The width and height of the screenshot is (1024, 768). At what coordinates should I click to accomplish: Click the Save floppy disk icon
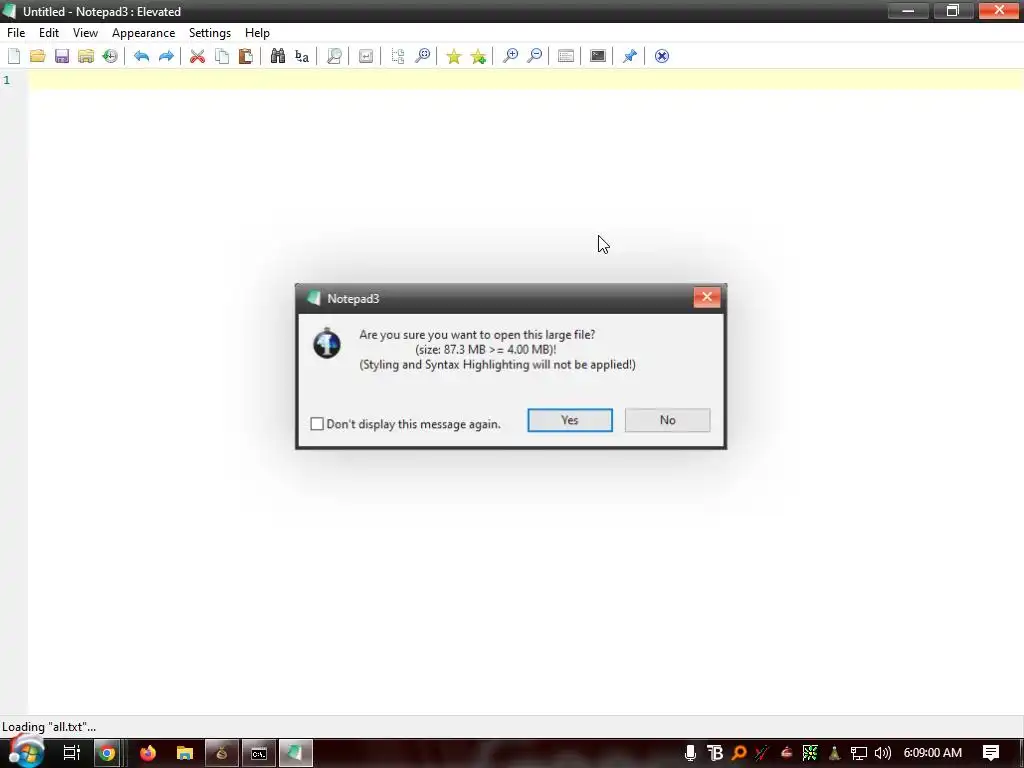(62, 56)
